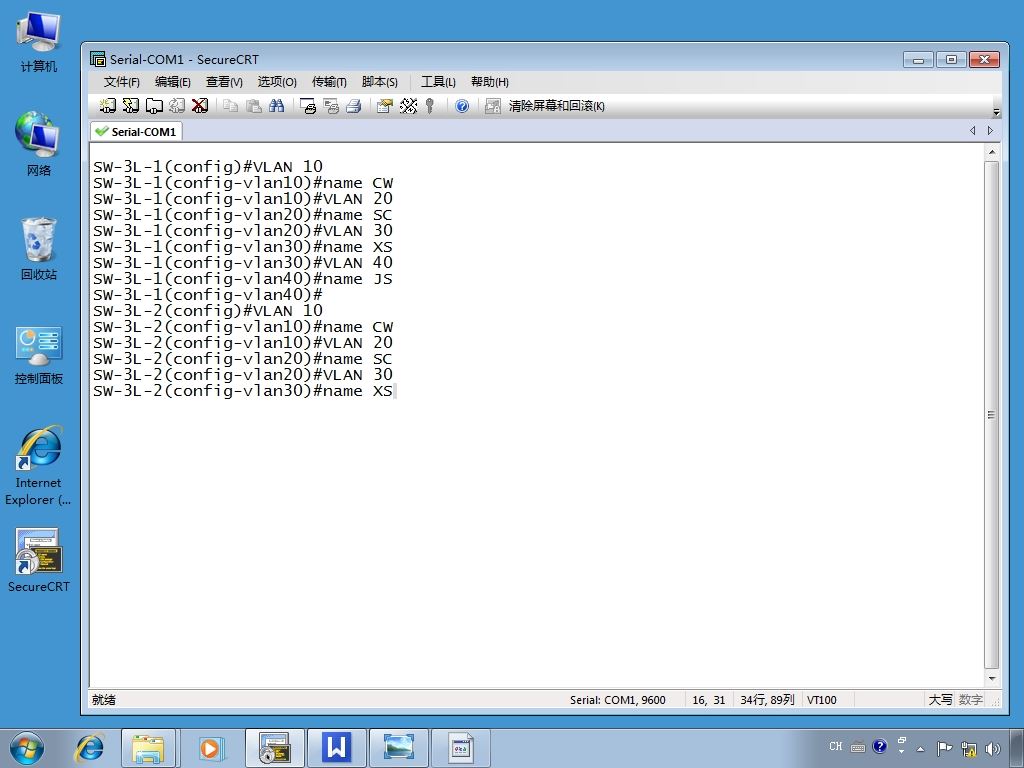Click the tab scroll left arrow
Screen dimensions: 1024x768
pos(972,131)
